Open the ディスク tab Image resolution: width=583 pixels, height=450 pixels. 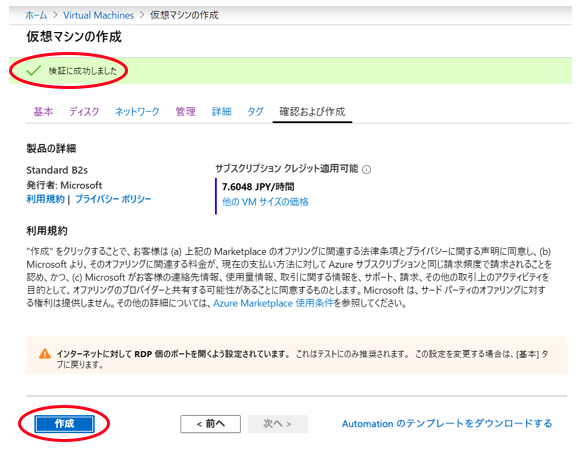click(84, 111)
